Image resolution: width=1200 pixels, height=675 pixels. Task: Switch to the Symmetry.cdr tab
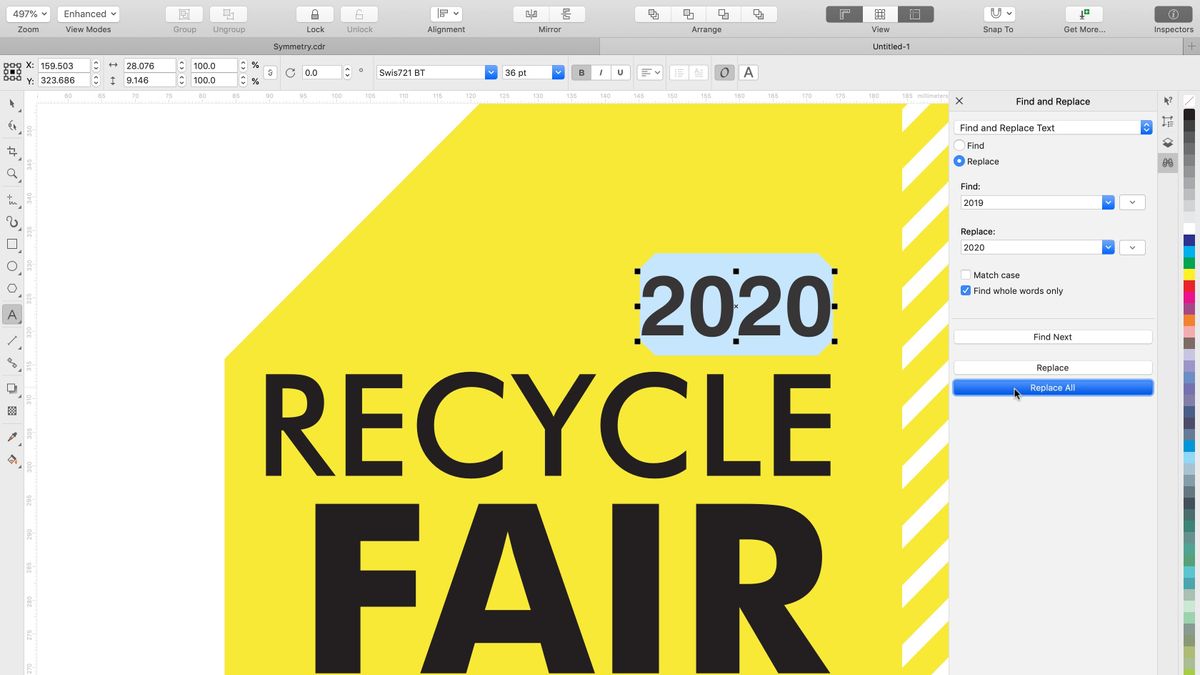(298, 46)
